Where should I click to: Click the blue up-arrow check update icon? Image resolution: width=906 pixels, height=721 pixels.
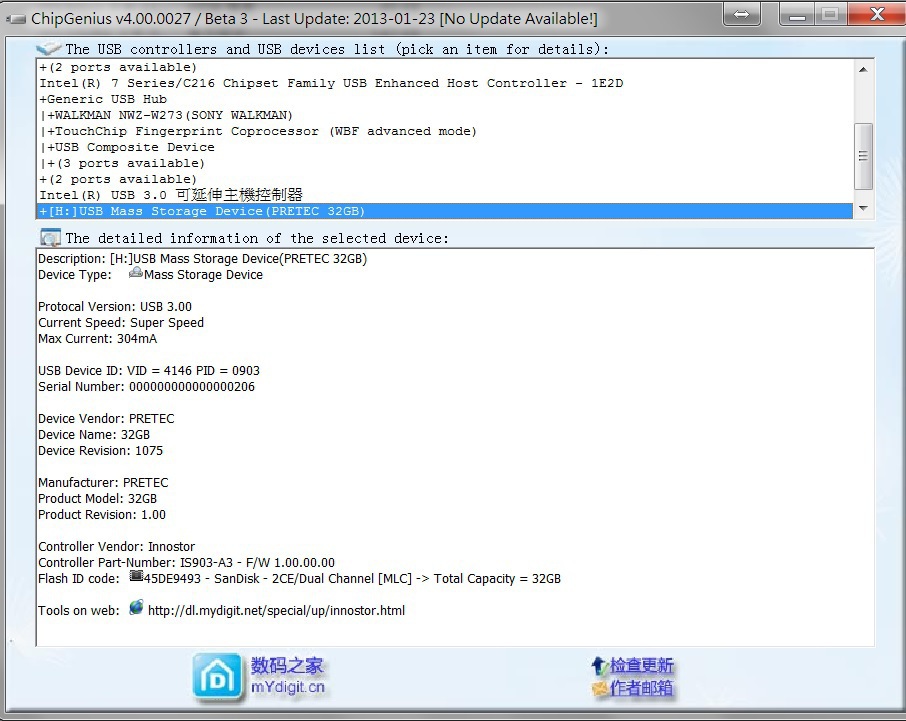click(599, 666)
